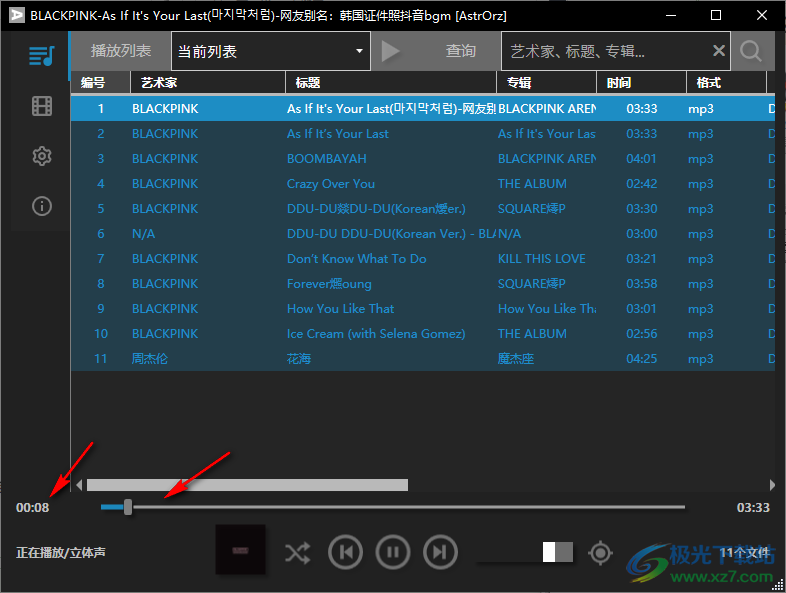
Task: Select the BOOMBAYAH track
Action: [x=423, y=159]
